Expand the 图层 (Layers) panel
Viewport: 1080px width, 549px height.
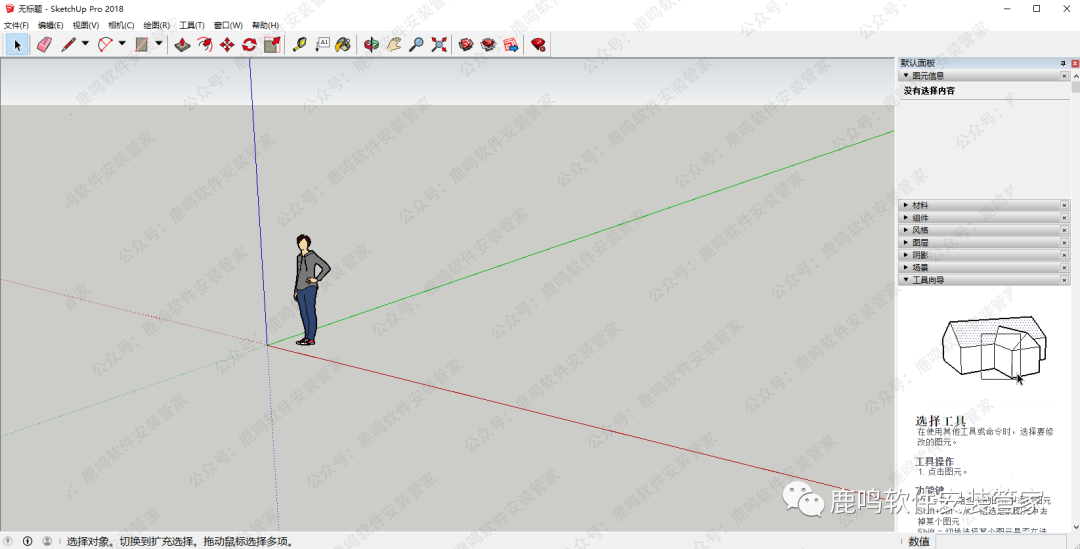(920, 242)
